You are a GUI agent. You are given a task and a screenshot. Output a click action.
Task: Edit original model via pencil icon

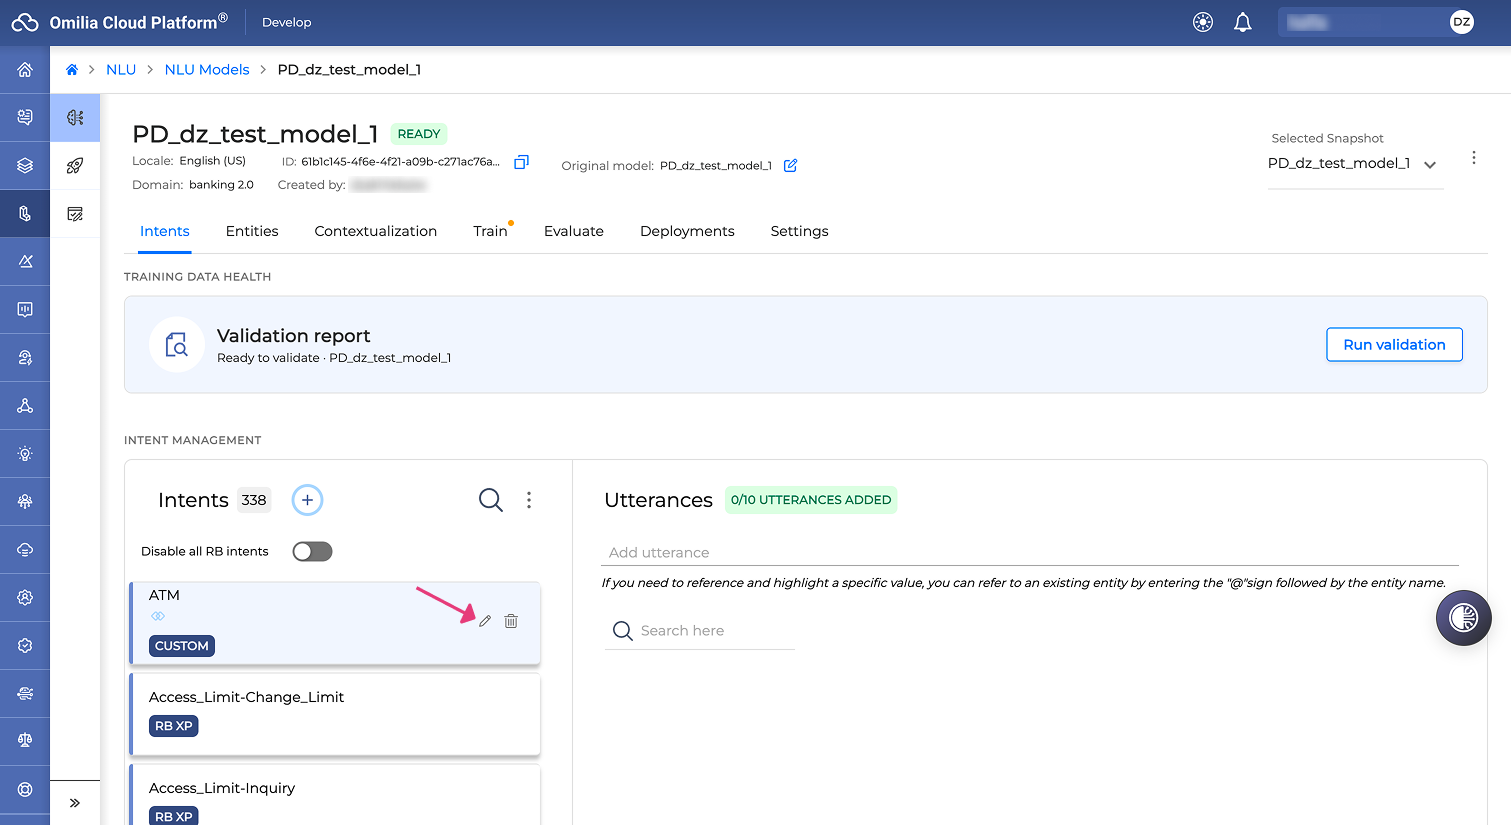coord(790,166)
